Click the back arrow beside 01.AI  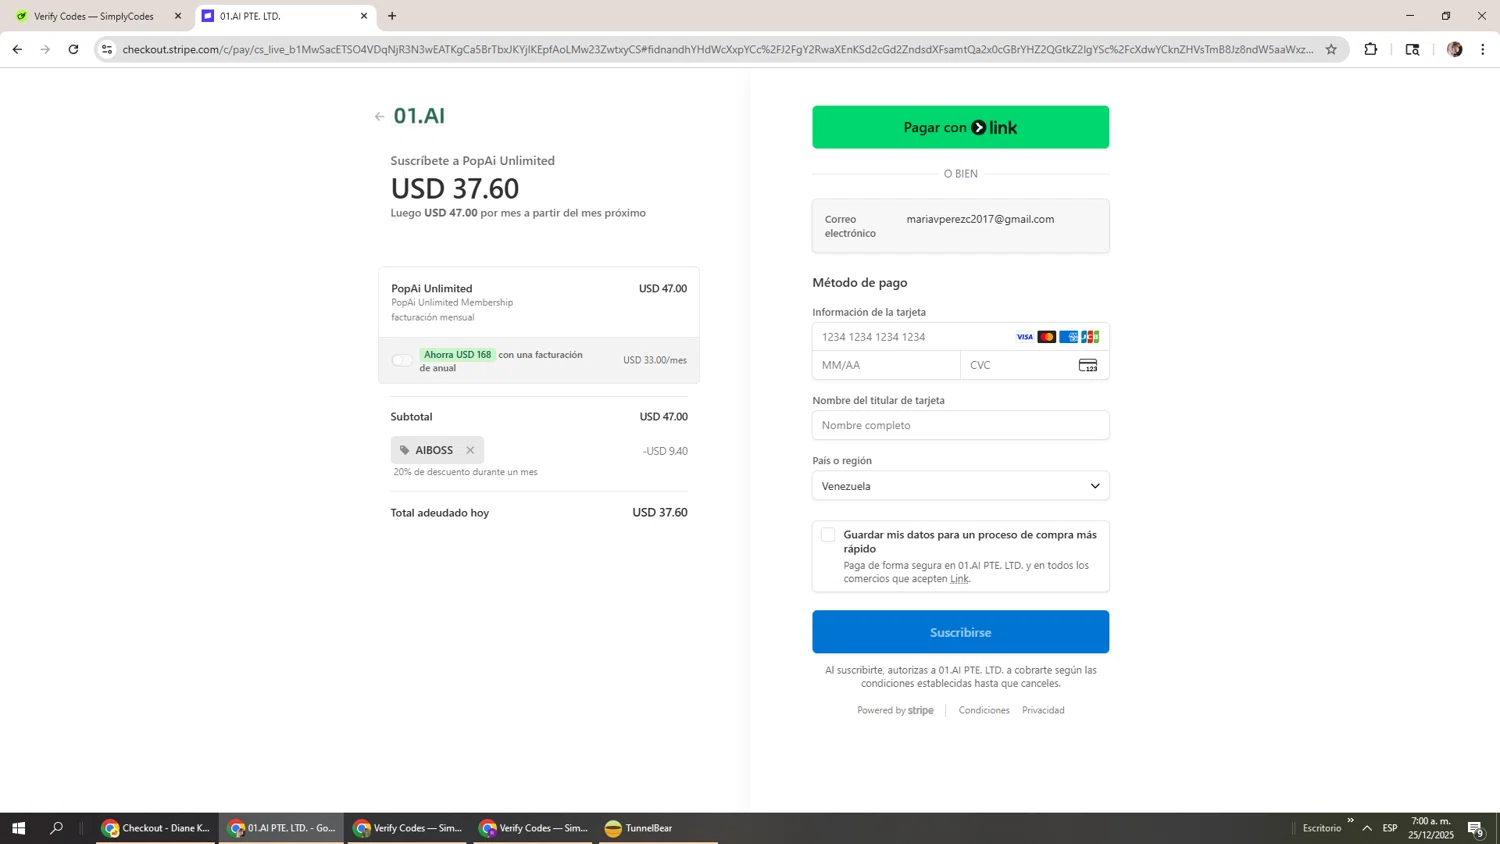point(379,117)
